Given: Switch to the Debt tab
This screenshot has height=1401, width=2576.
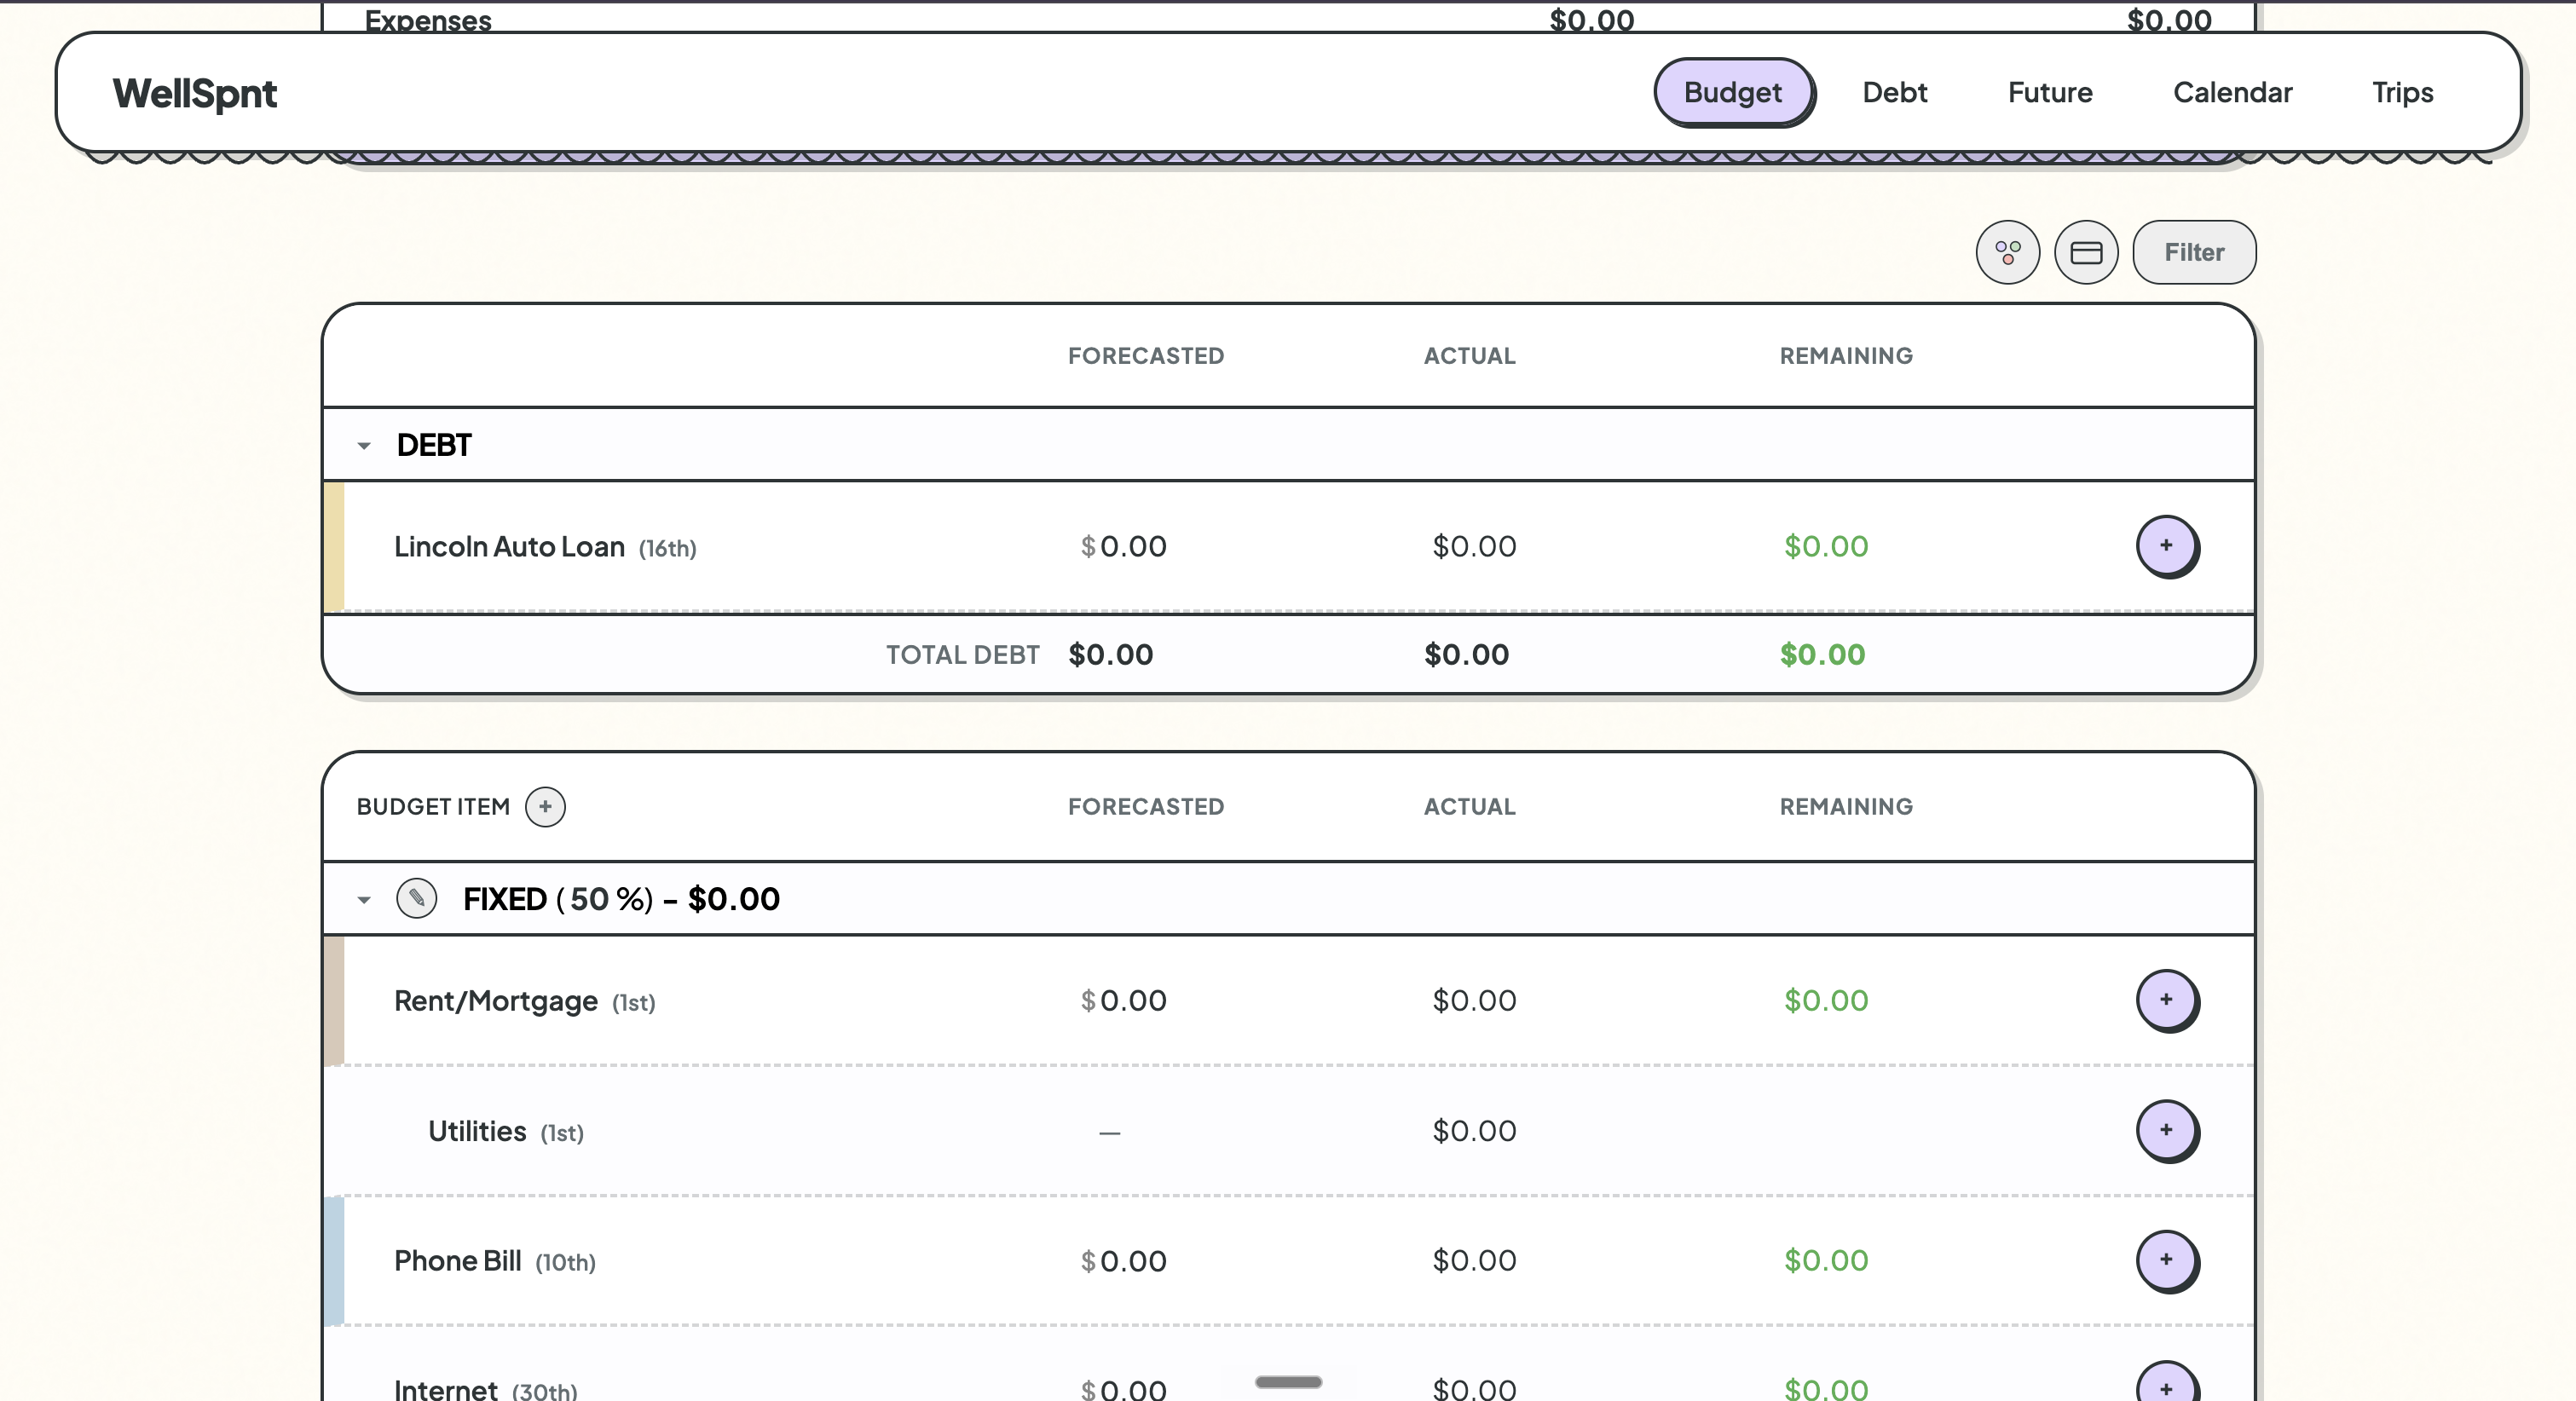Looking at the screenshot, I should pos(1894,92).
